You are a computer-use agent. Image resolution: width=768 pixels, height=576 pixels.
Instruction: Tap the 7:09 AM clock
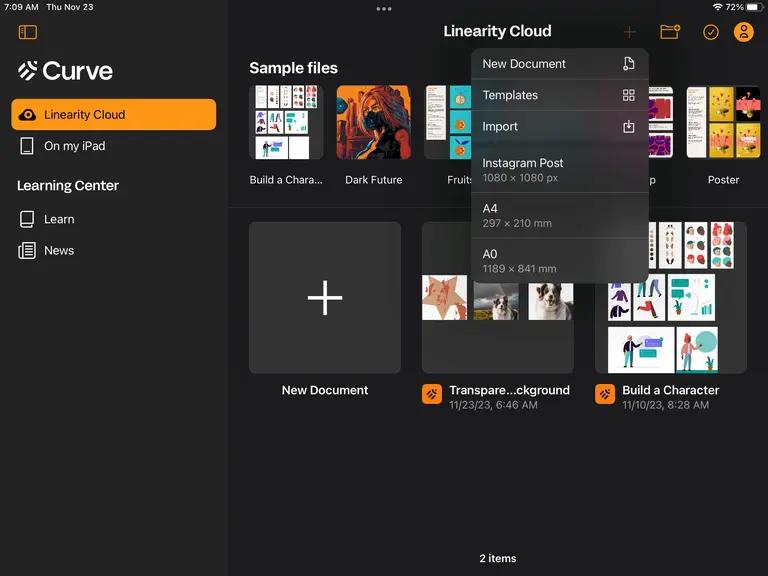click(21, 7)
